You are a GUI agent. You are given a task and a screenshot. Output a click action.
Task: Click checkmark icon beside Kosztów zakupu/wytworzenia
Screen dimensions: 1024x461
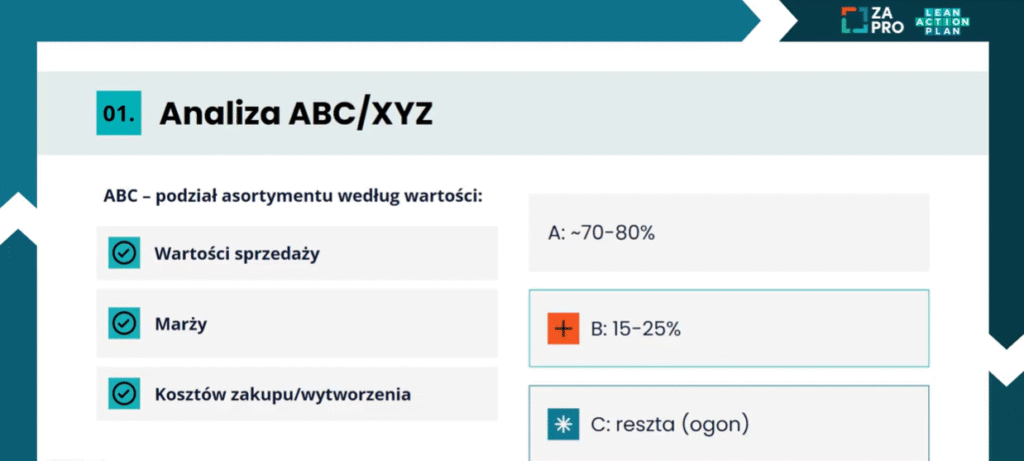[x=124, y=394]
